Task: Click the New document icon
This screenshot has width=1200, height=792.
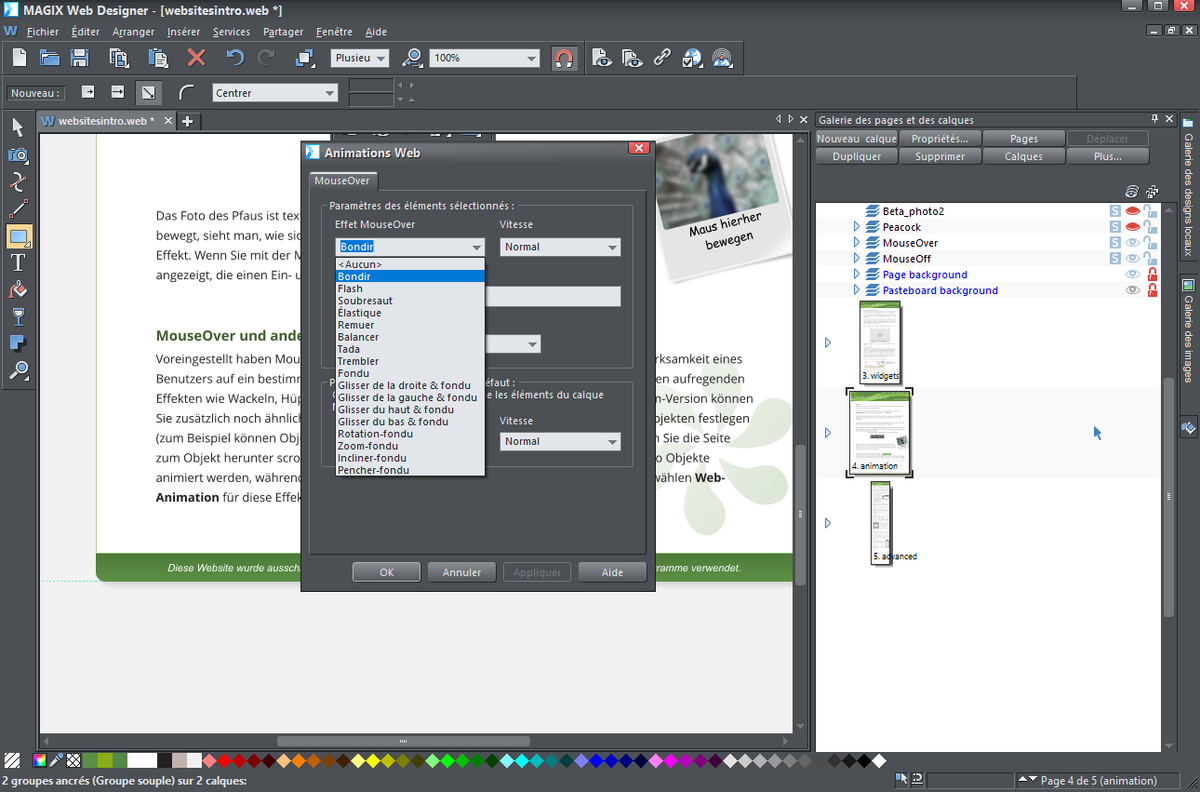Action: (18, 58)
